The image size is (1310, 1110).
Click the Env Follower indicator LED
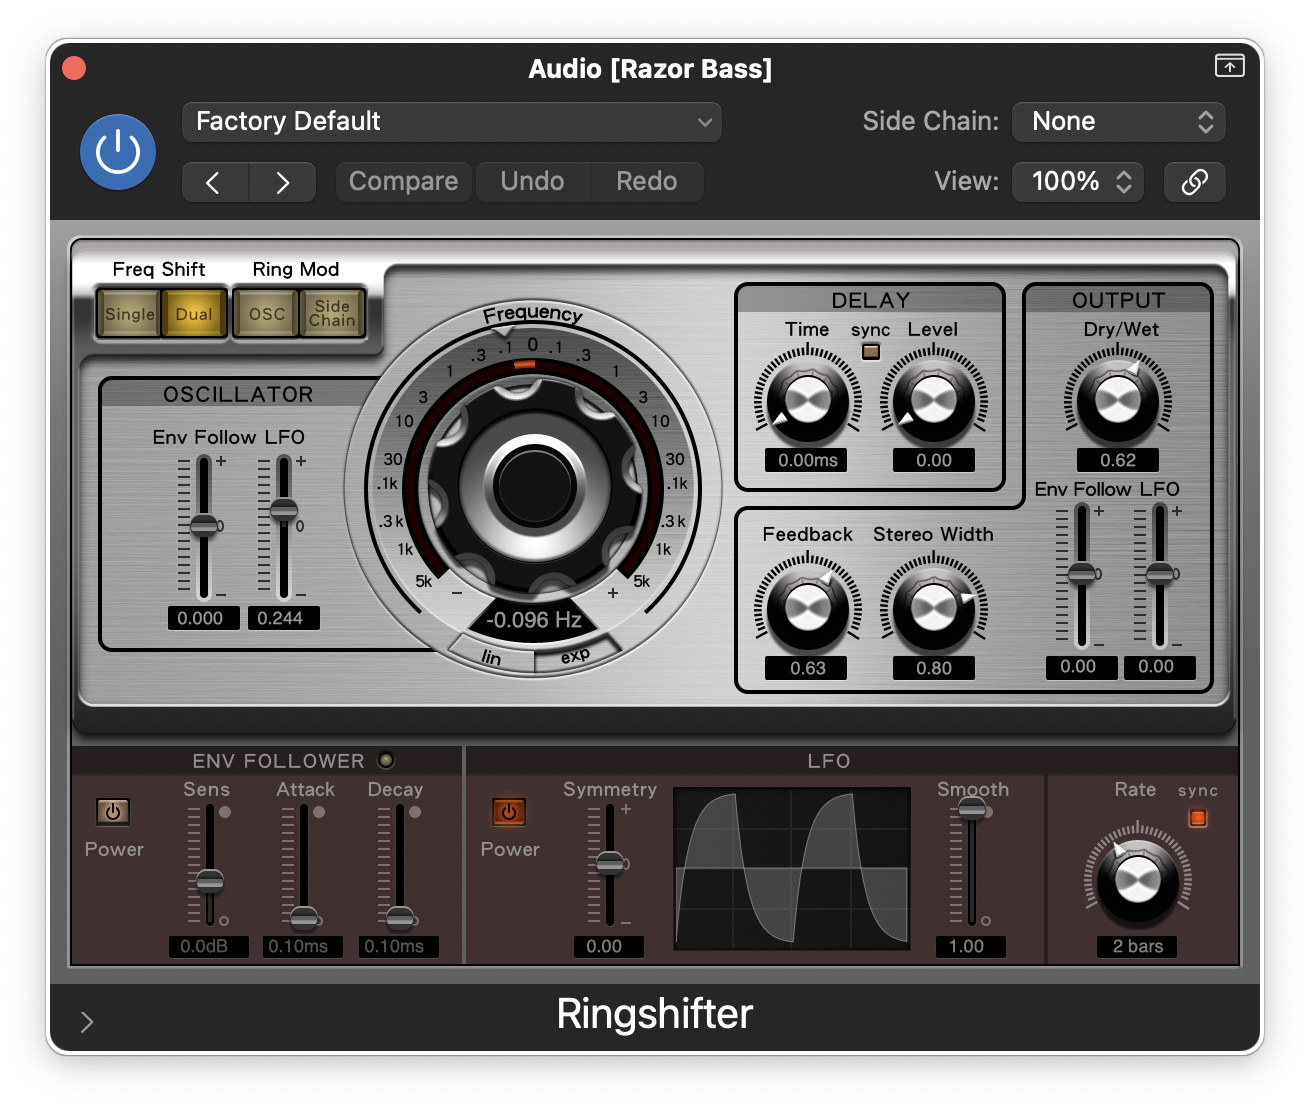pos(386,760)
